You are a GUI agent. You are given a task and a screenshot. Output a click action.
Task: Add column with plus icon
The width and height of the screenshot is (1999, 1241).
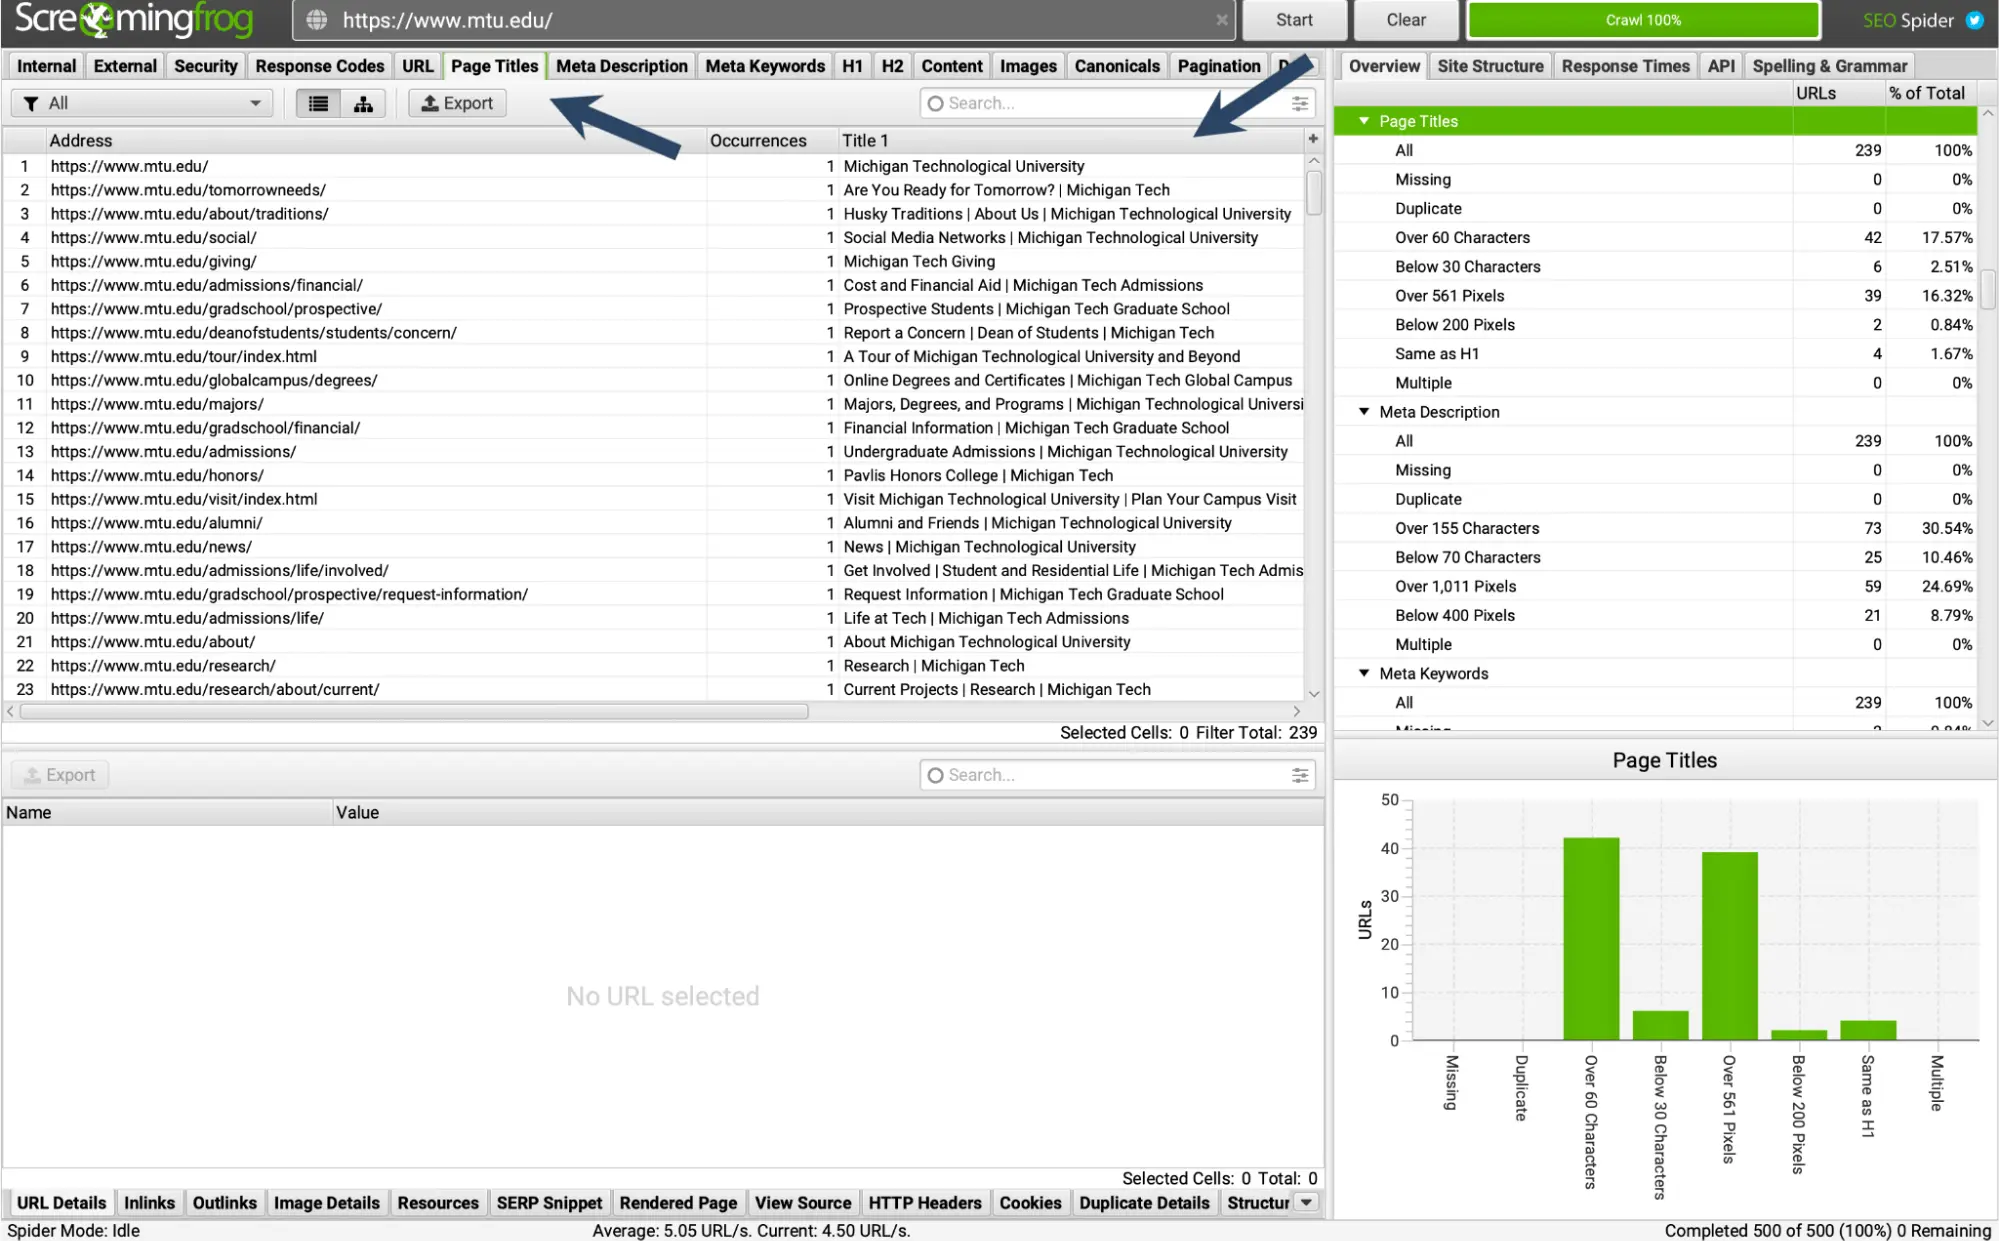point(1313,139)
